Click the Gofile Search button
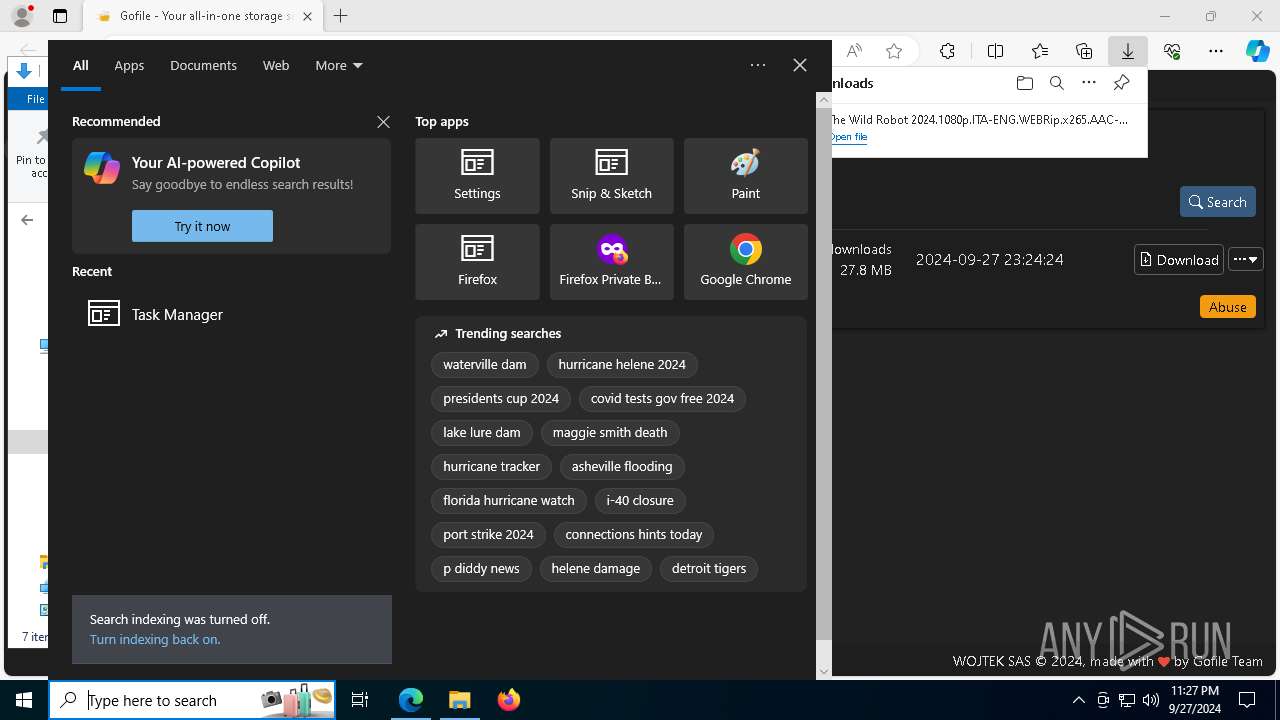 (1217, 202)
